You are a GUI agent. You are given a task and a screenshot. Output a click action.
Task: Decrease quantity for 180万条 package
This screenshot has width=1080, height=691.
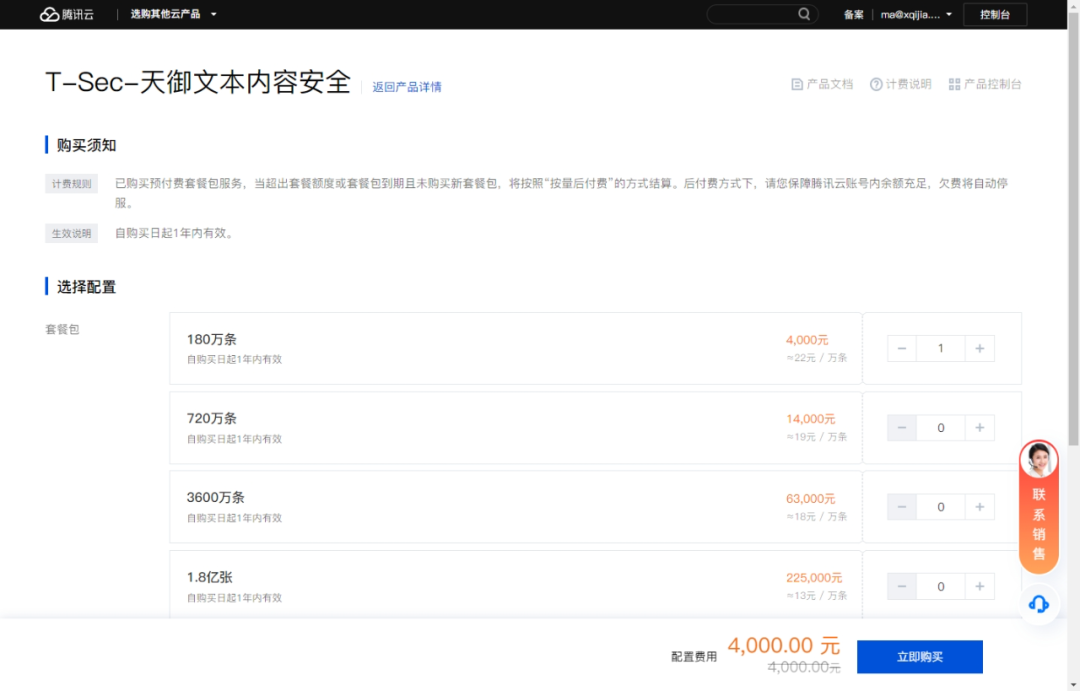point(902,349)
